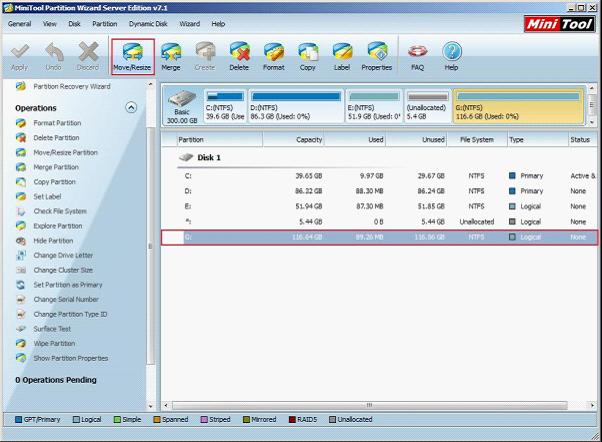Select the C: partition row
This screenshot has width=602, height=442.
pos(379,176)
